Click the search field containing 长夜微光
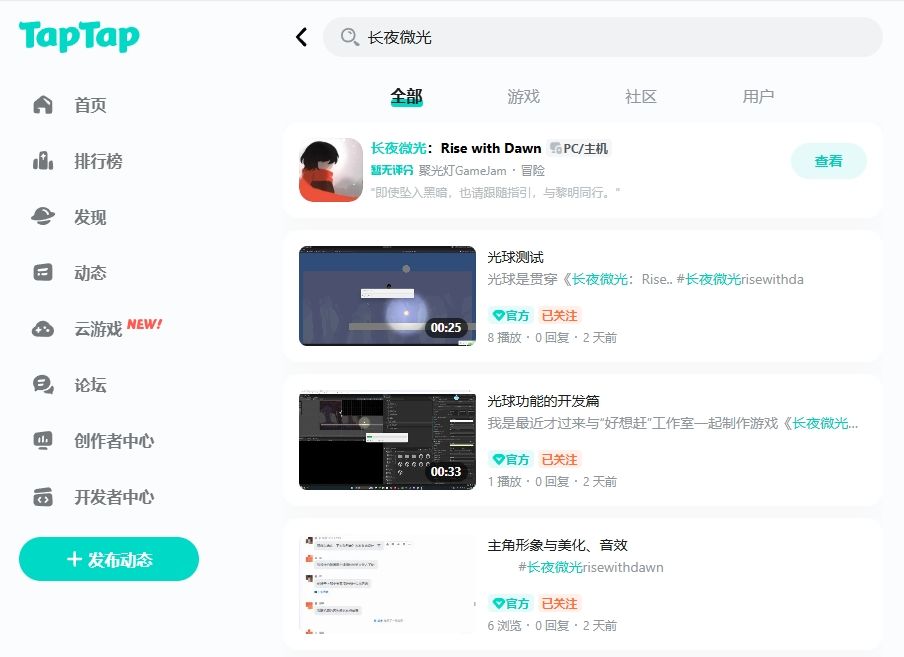This screenshot has width=904, height=657. (602, 37)
